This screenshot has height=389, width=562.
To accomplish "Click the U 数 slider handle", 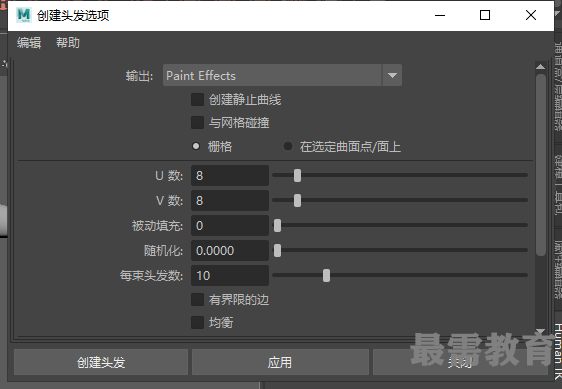I will (297, 176).
